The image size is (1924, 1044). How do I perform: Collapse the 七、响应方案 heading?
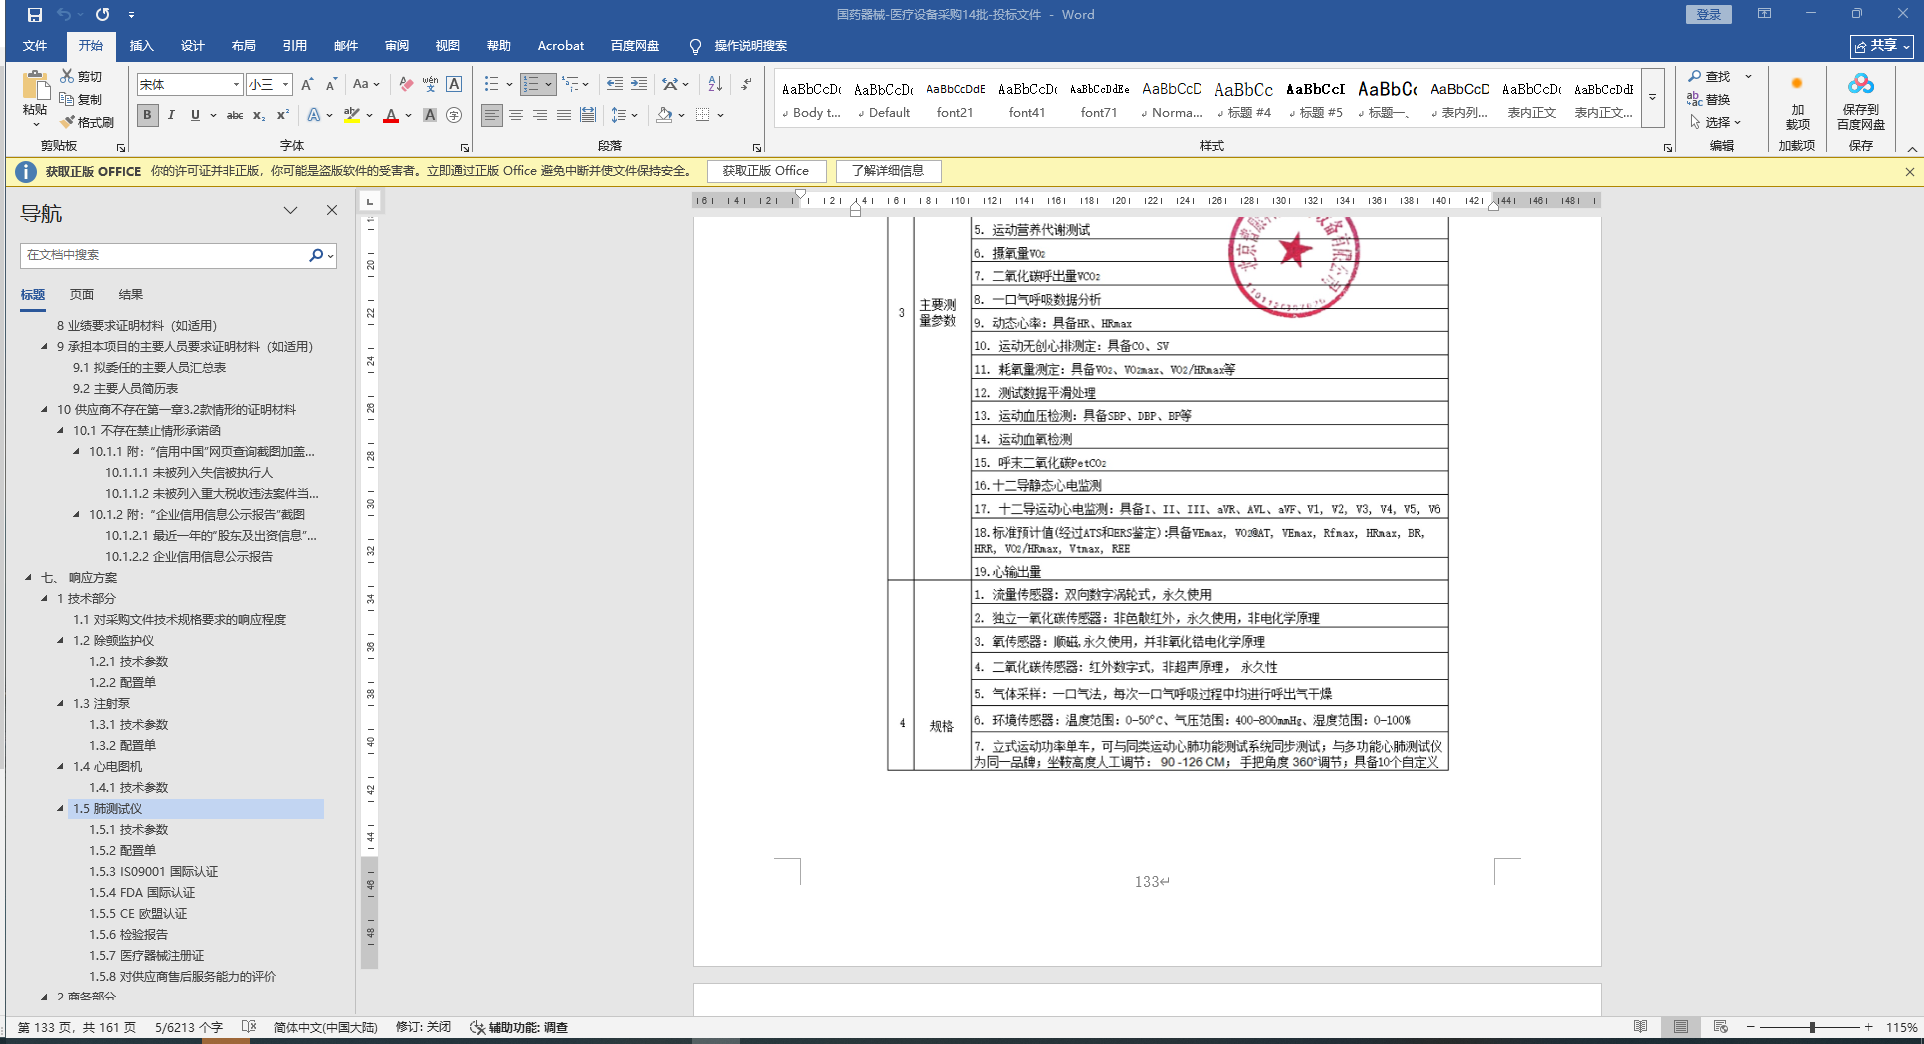click(x=28, y=578)
